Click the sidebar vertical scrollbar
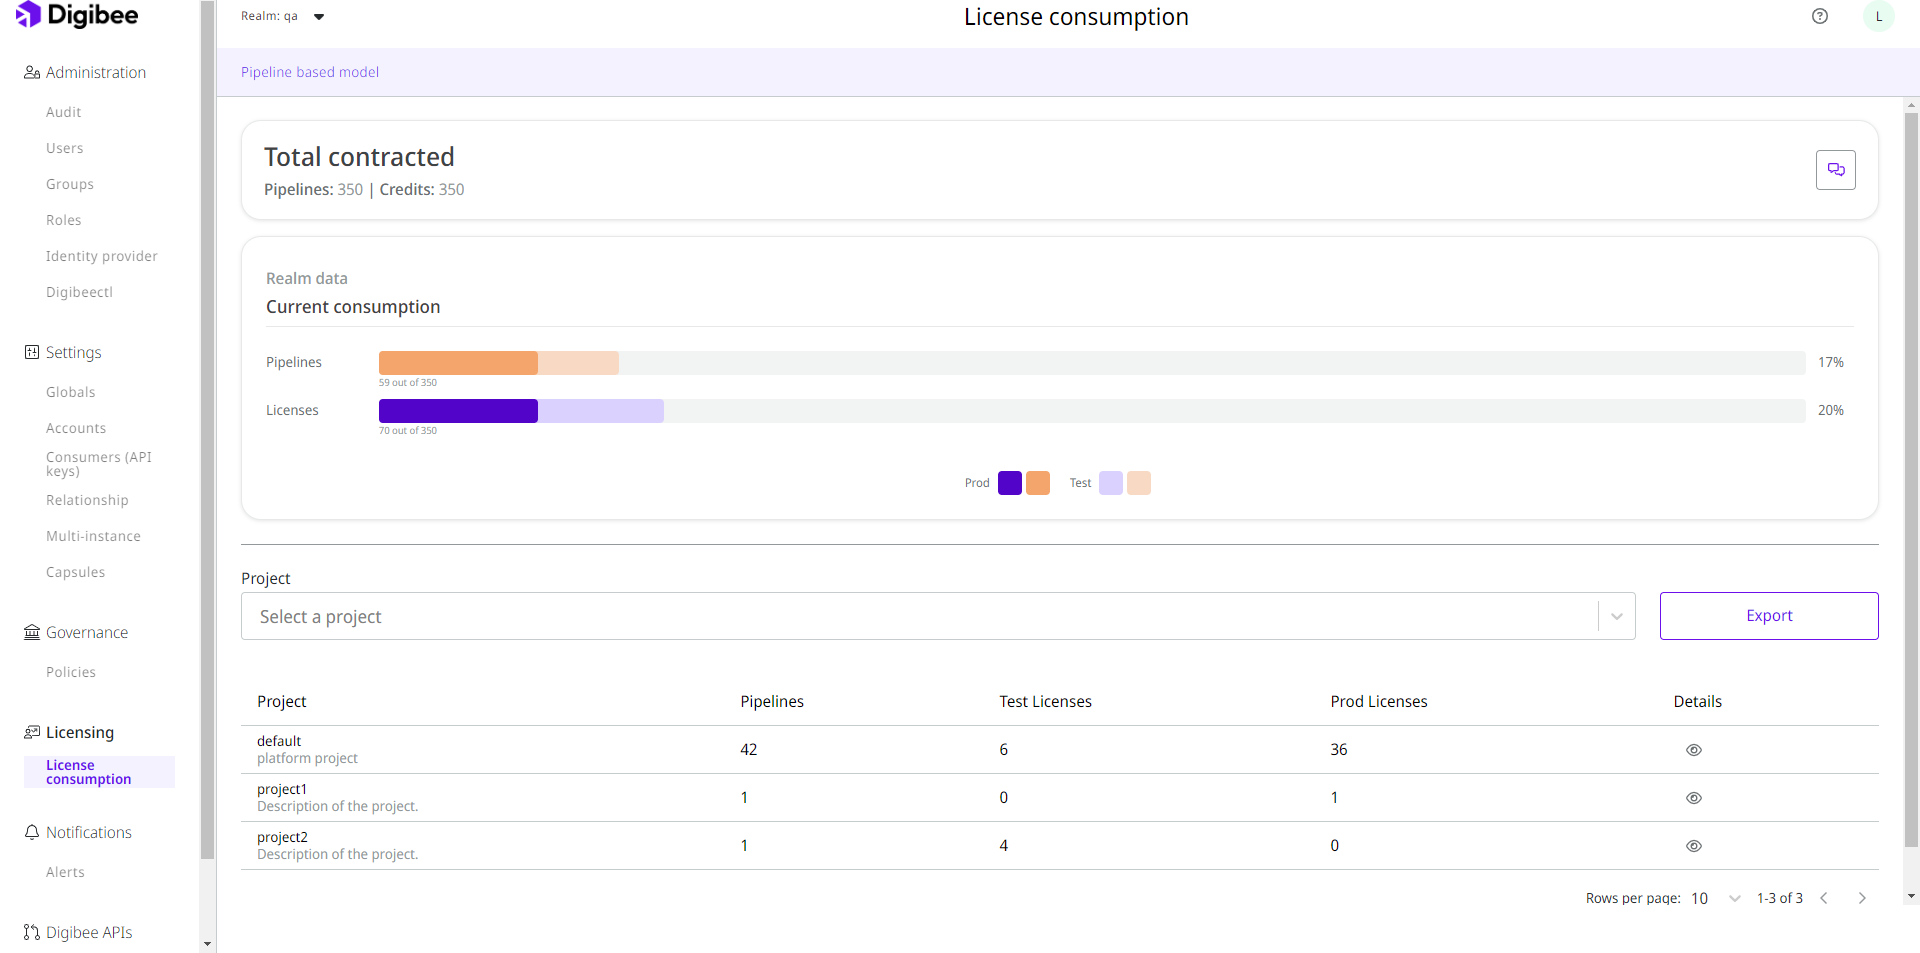 pos(208,430)
